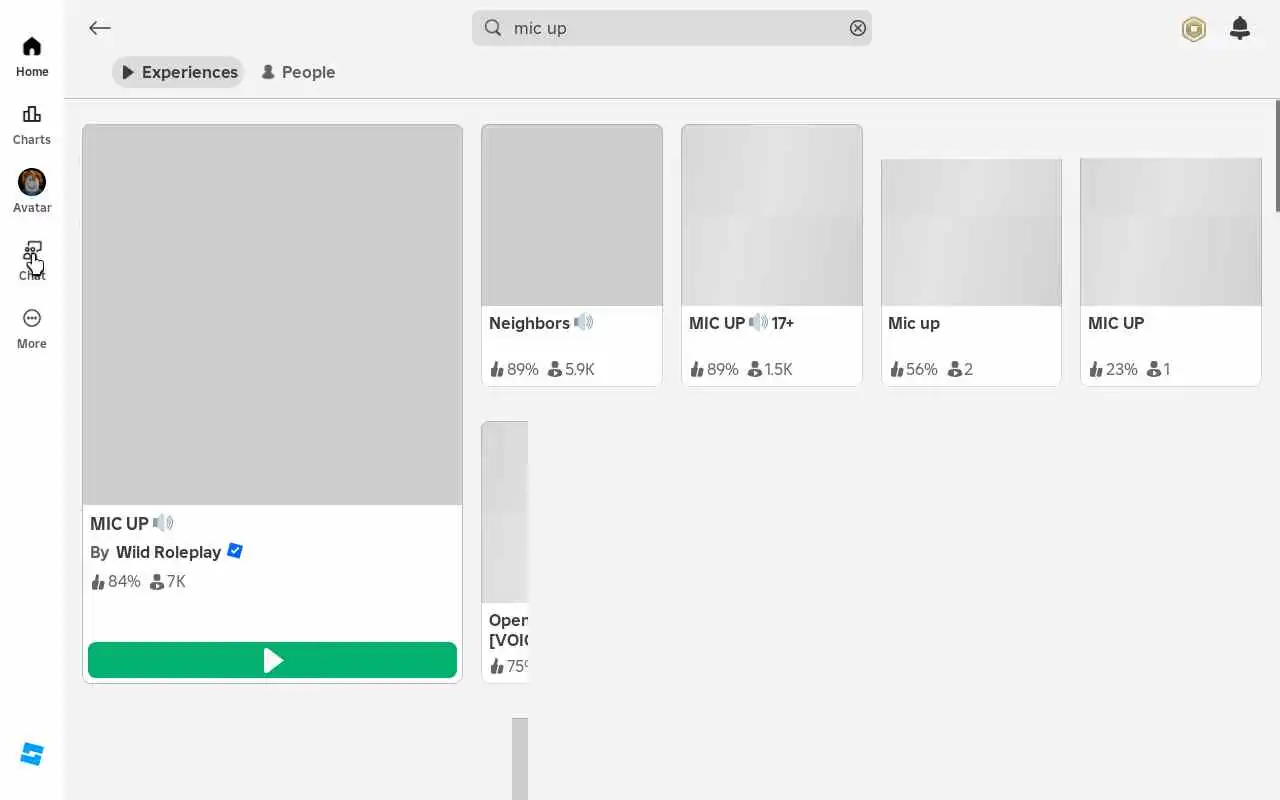Open the More menu
The width and height of the screenshot is (1280, 800).
pos(32,329)
